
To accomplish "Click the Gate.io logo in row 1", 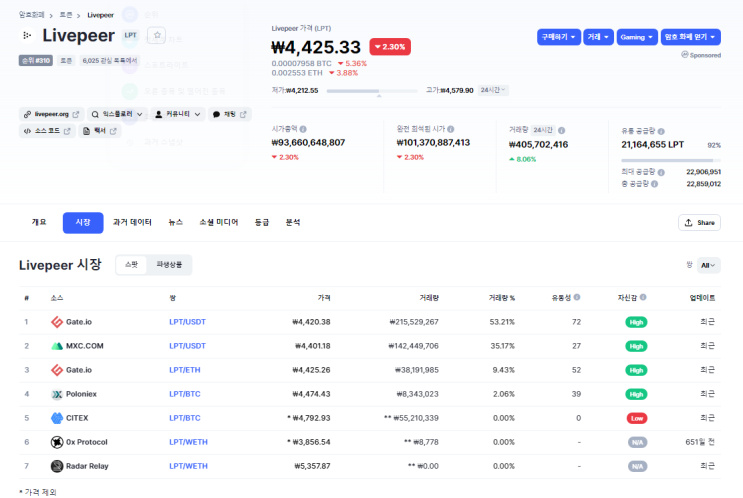I will 57,322.
